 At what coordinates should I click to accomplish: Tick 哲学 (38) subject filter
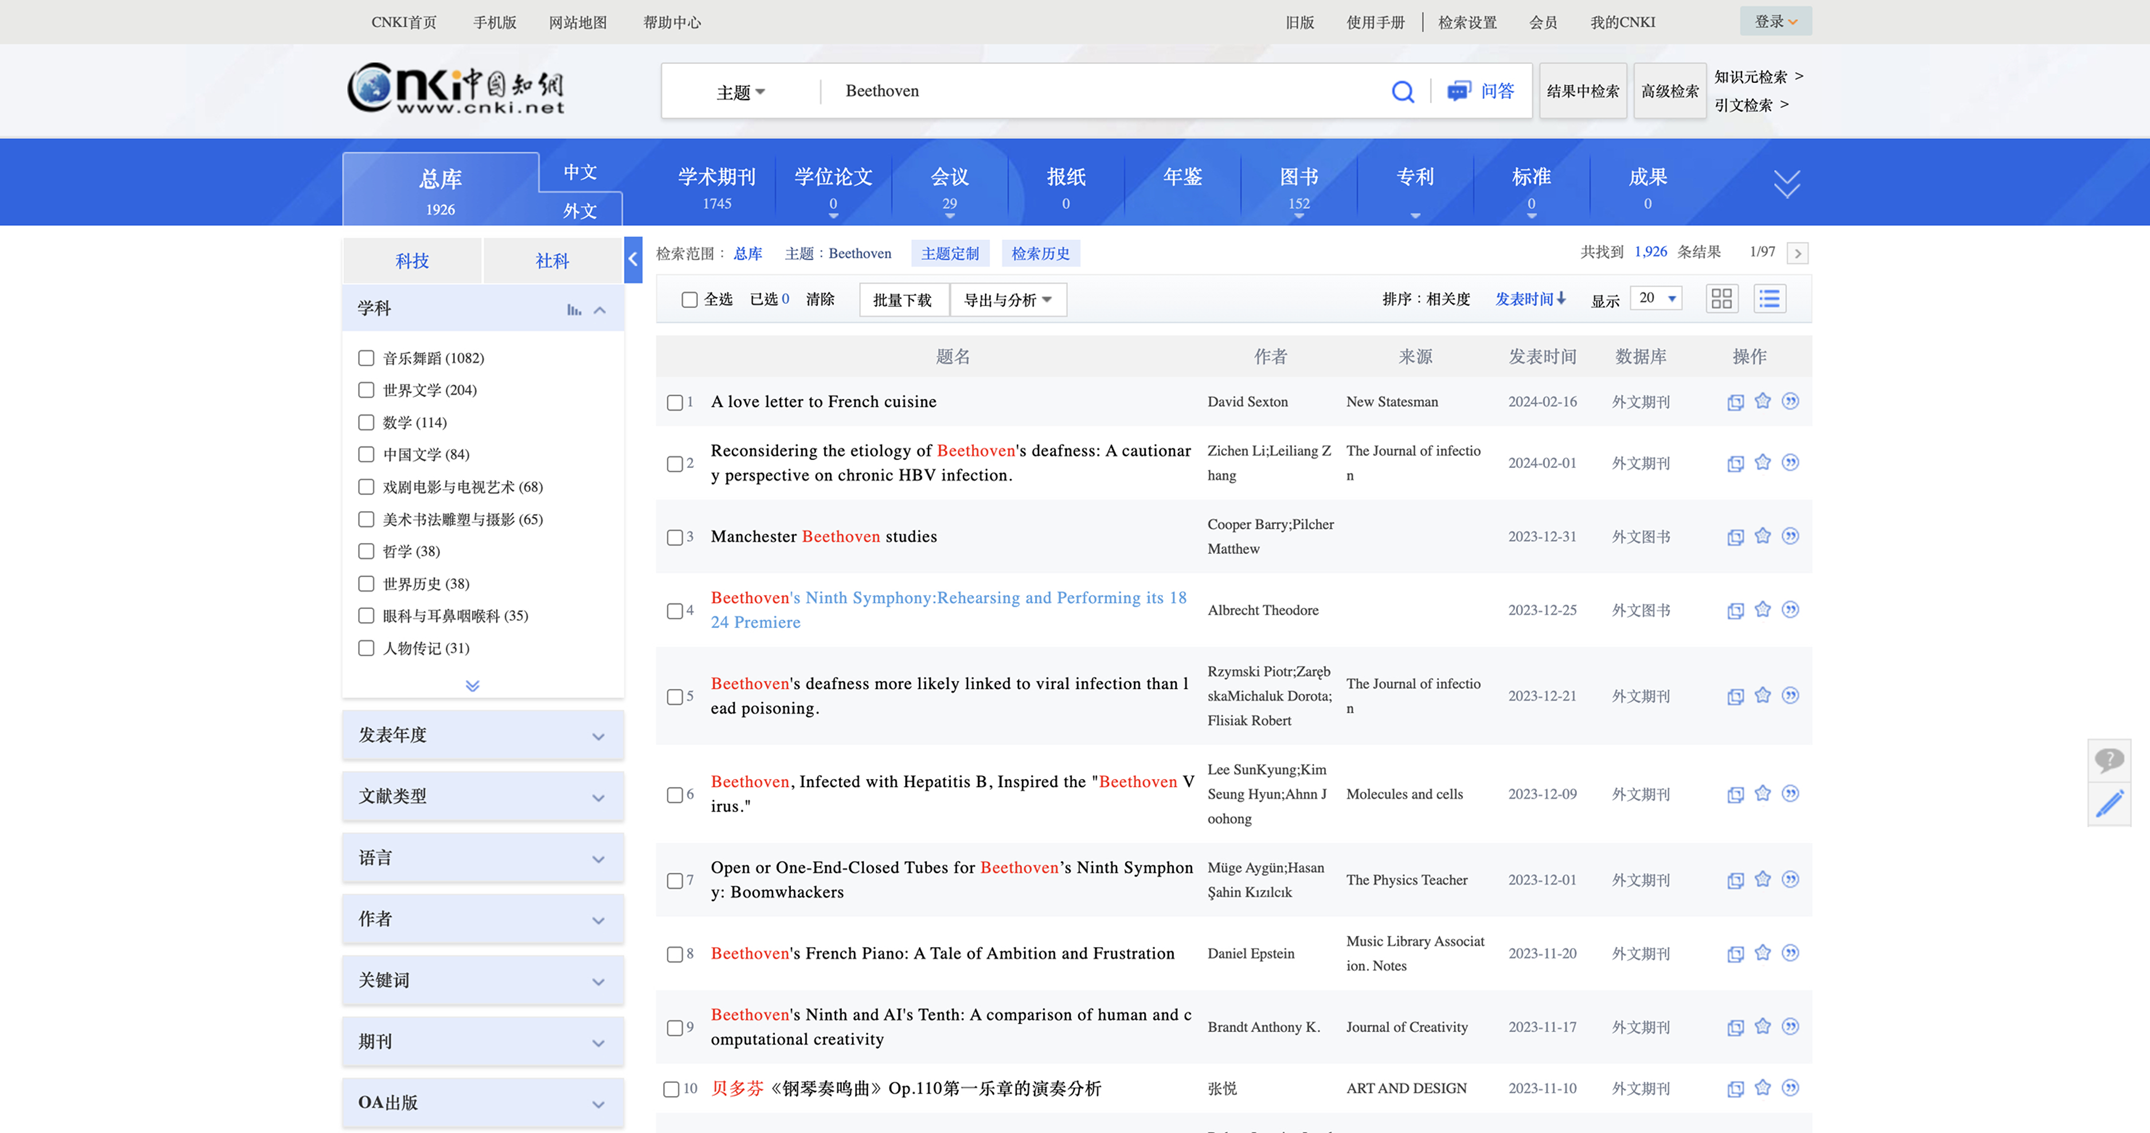coord(366,551)
